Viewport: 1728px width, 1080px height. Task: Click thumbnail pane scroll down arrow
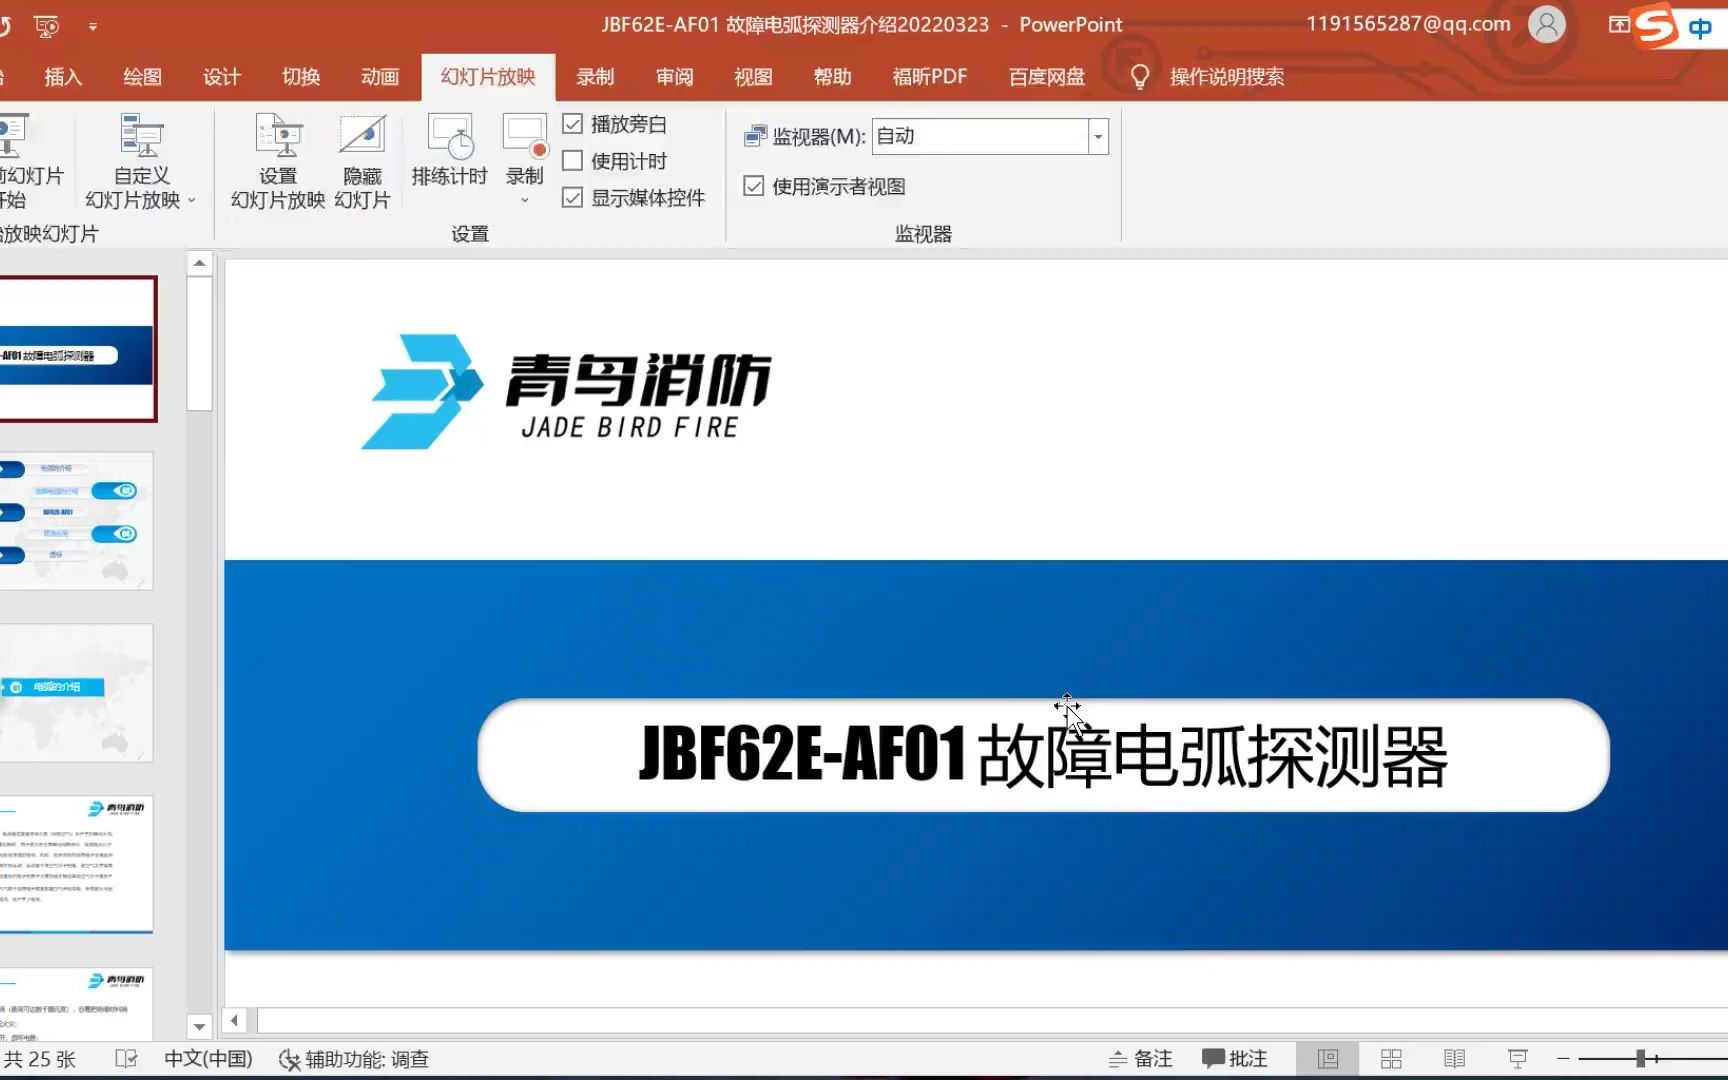tap(199, 1026)
